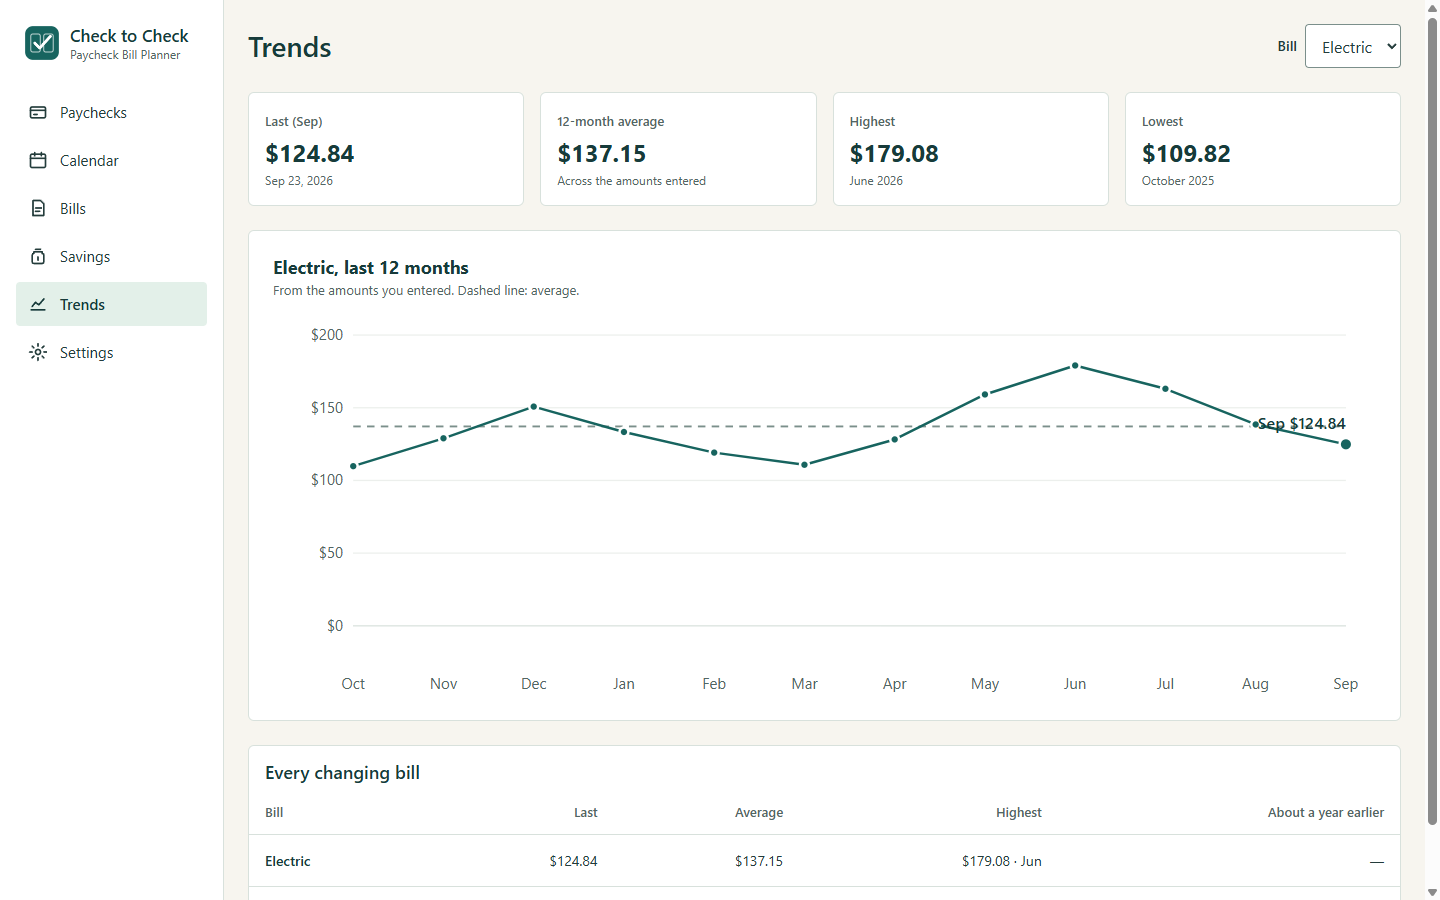Screen dimensions: 1440x900
Task: Click the May data point on the chart
Action: 985,394
